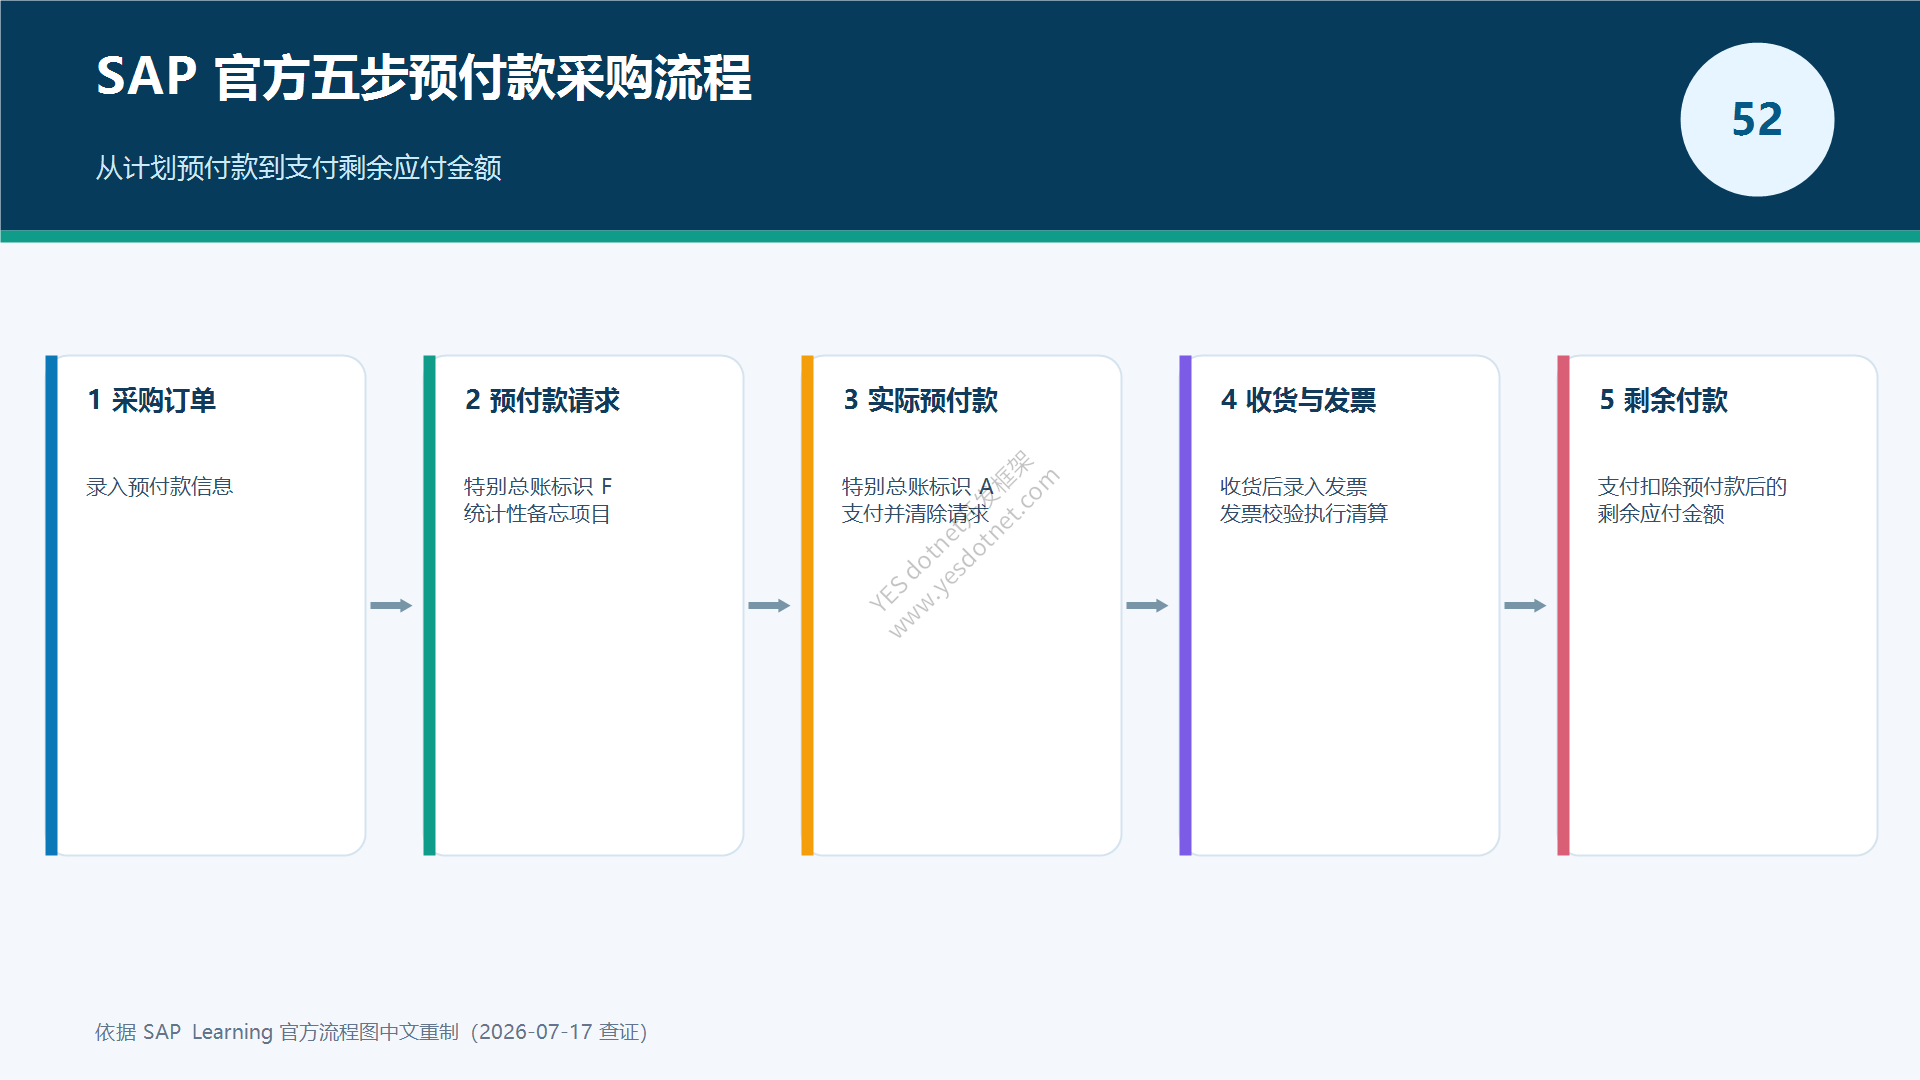Click text '支付并清除请求'
The width and height of the screenshot is (1920, 1080).
(915, 514)
